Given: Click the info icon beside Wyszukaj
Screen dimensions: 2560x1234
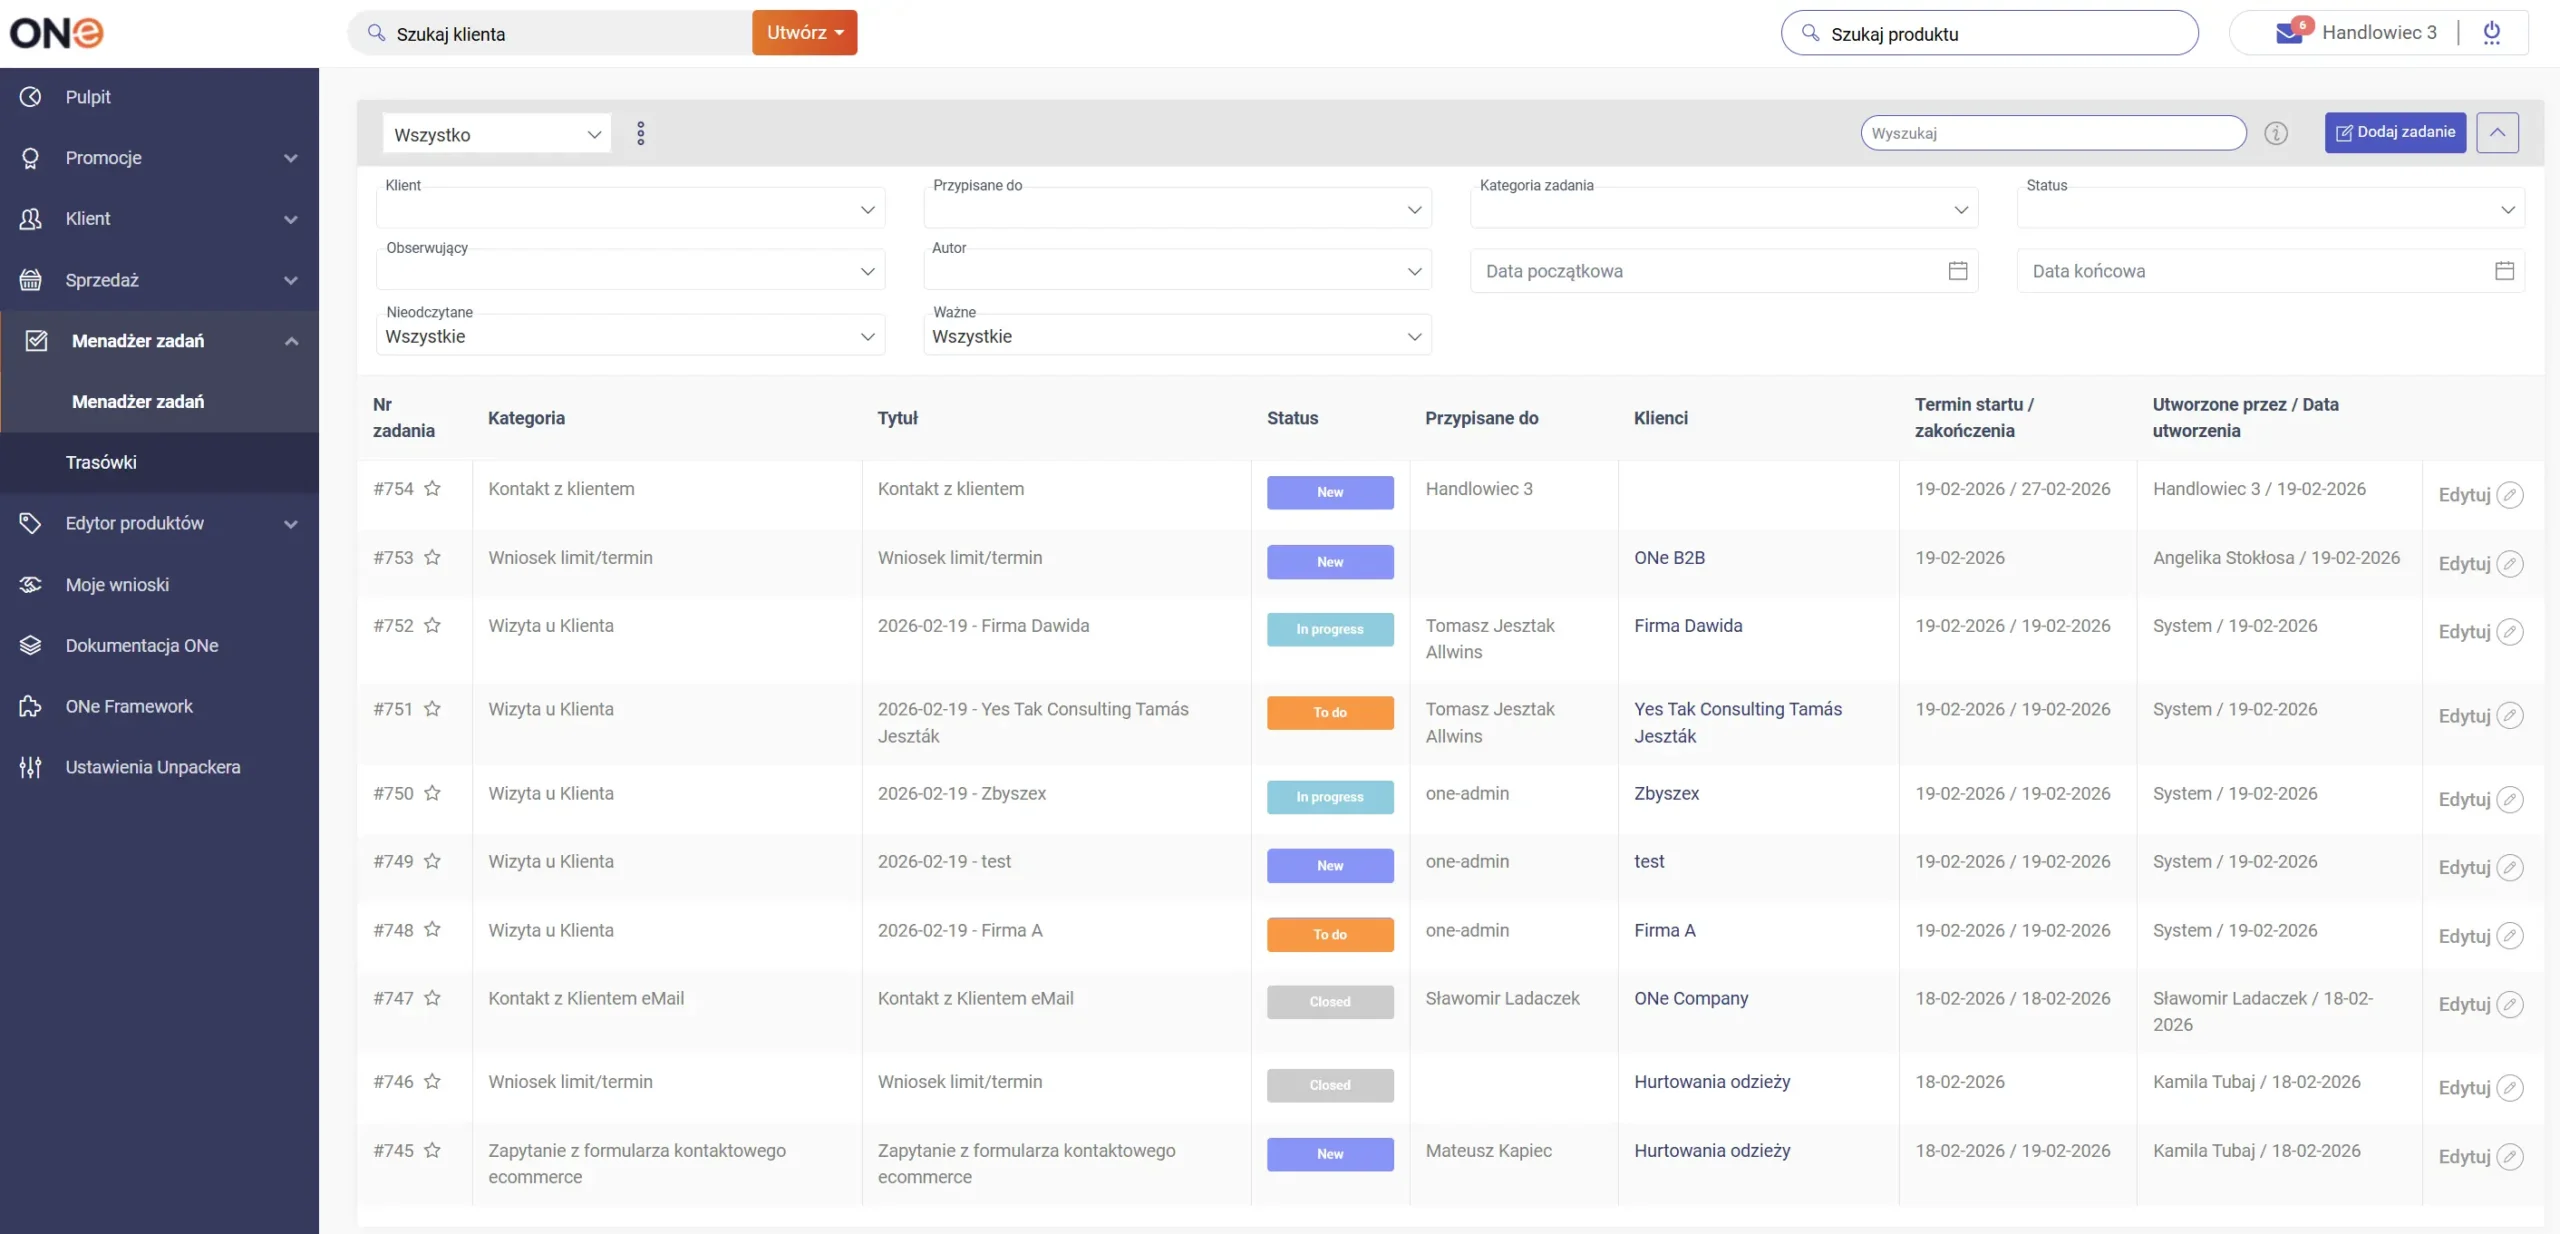Looking at the screenshot, I should click(2275, 133).
